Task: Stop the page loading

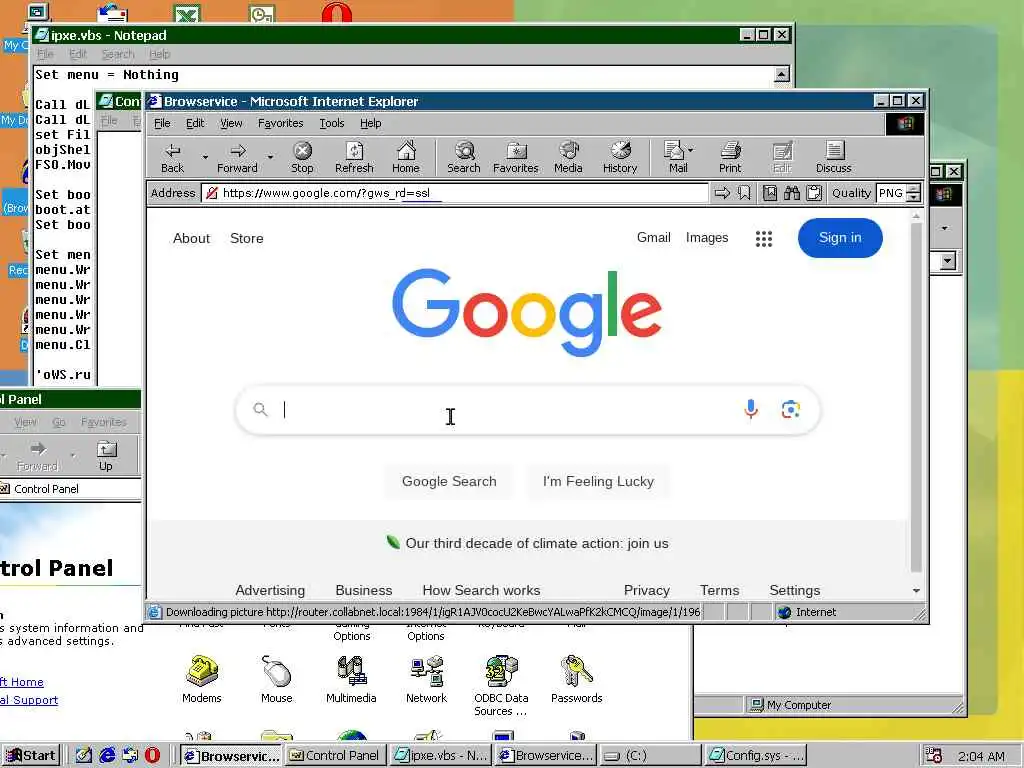Action: (x=302, y=157)
